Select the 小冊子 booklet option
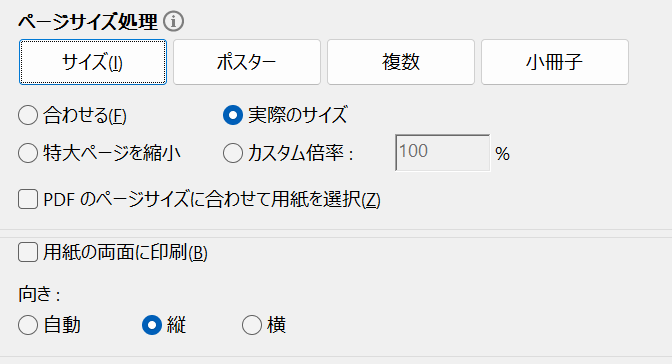Viewport: 672px width, 364px height. click(555, 62)
